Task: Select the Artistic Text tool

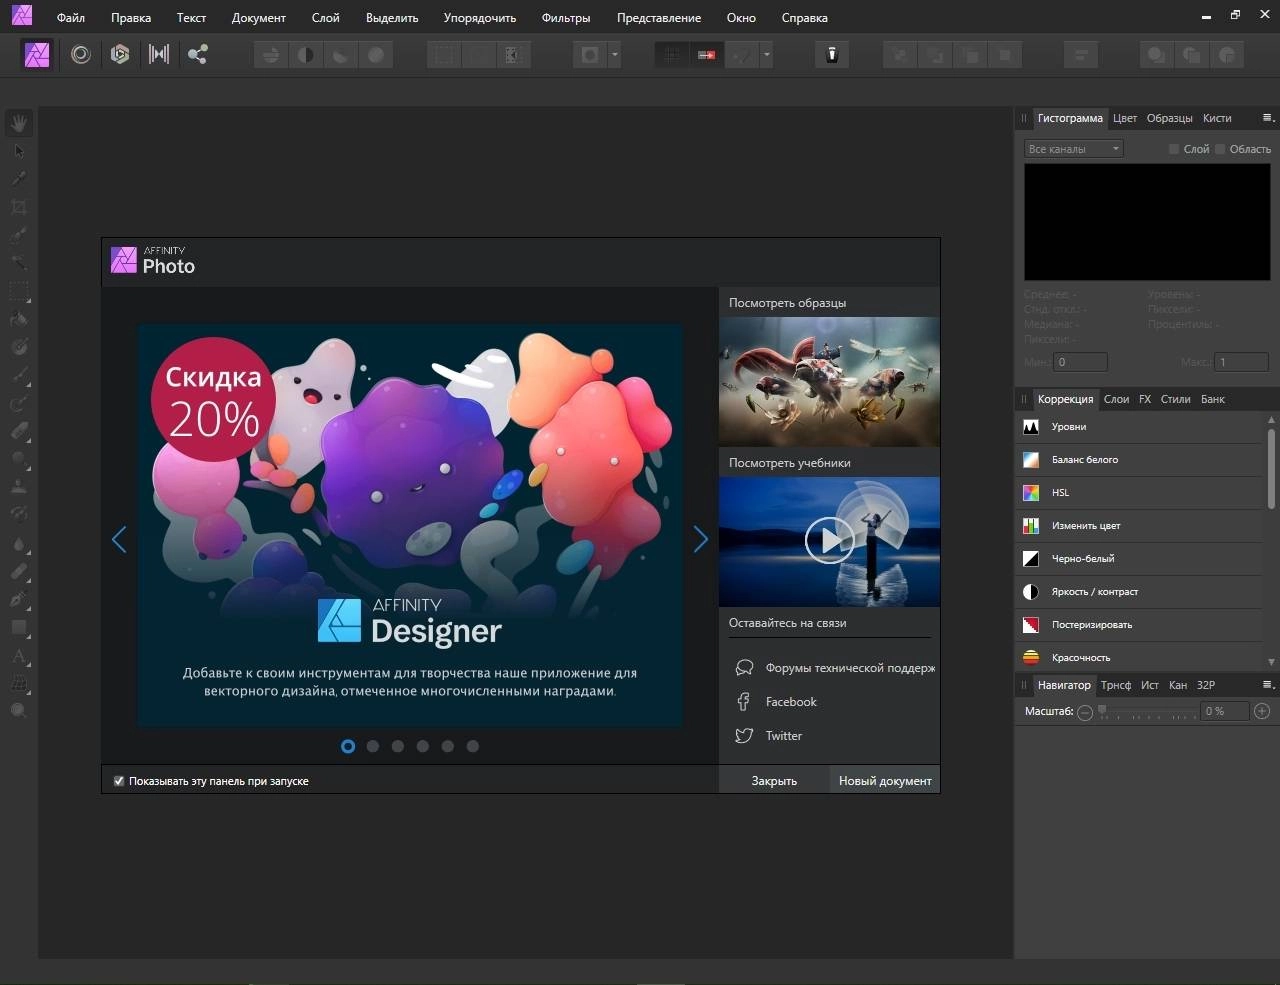Action: (x=19, y=657)
